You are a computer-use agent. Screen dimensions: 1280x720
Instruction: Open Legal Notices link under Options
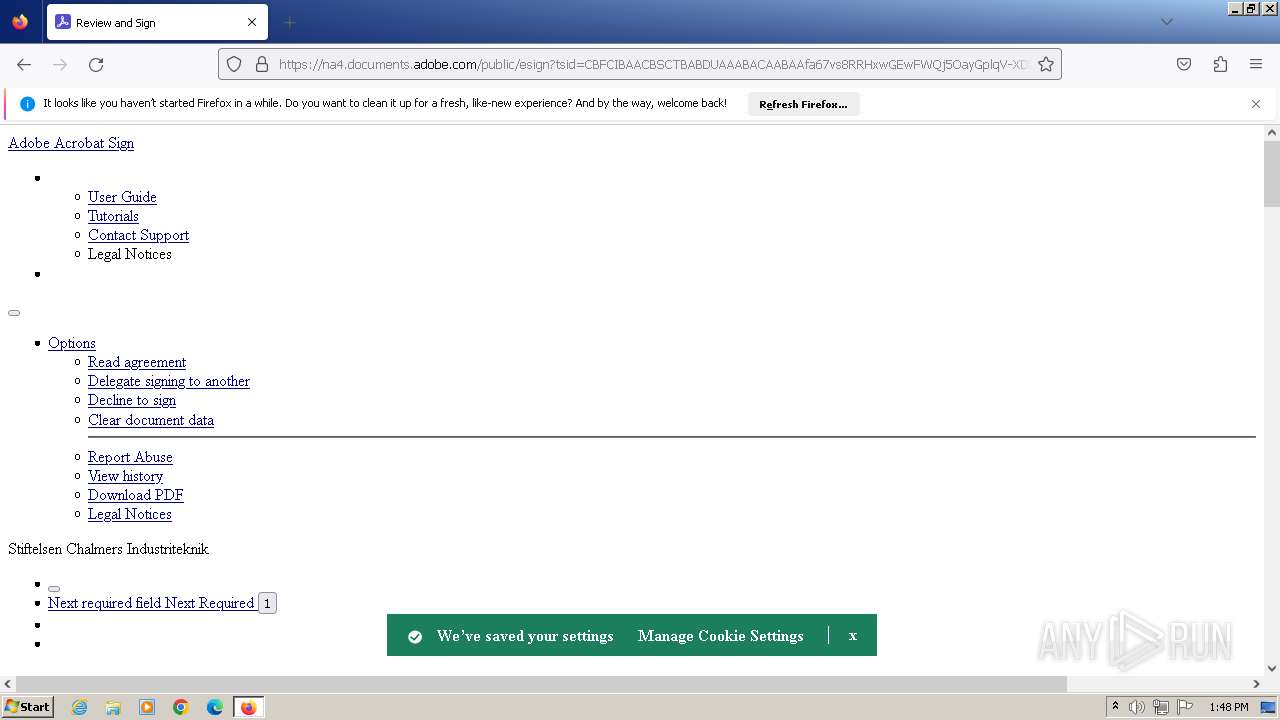click(130, 514)
